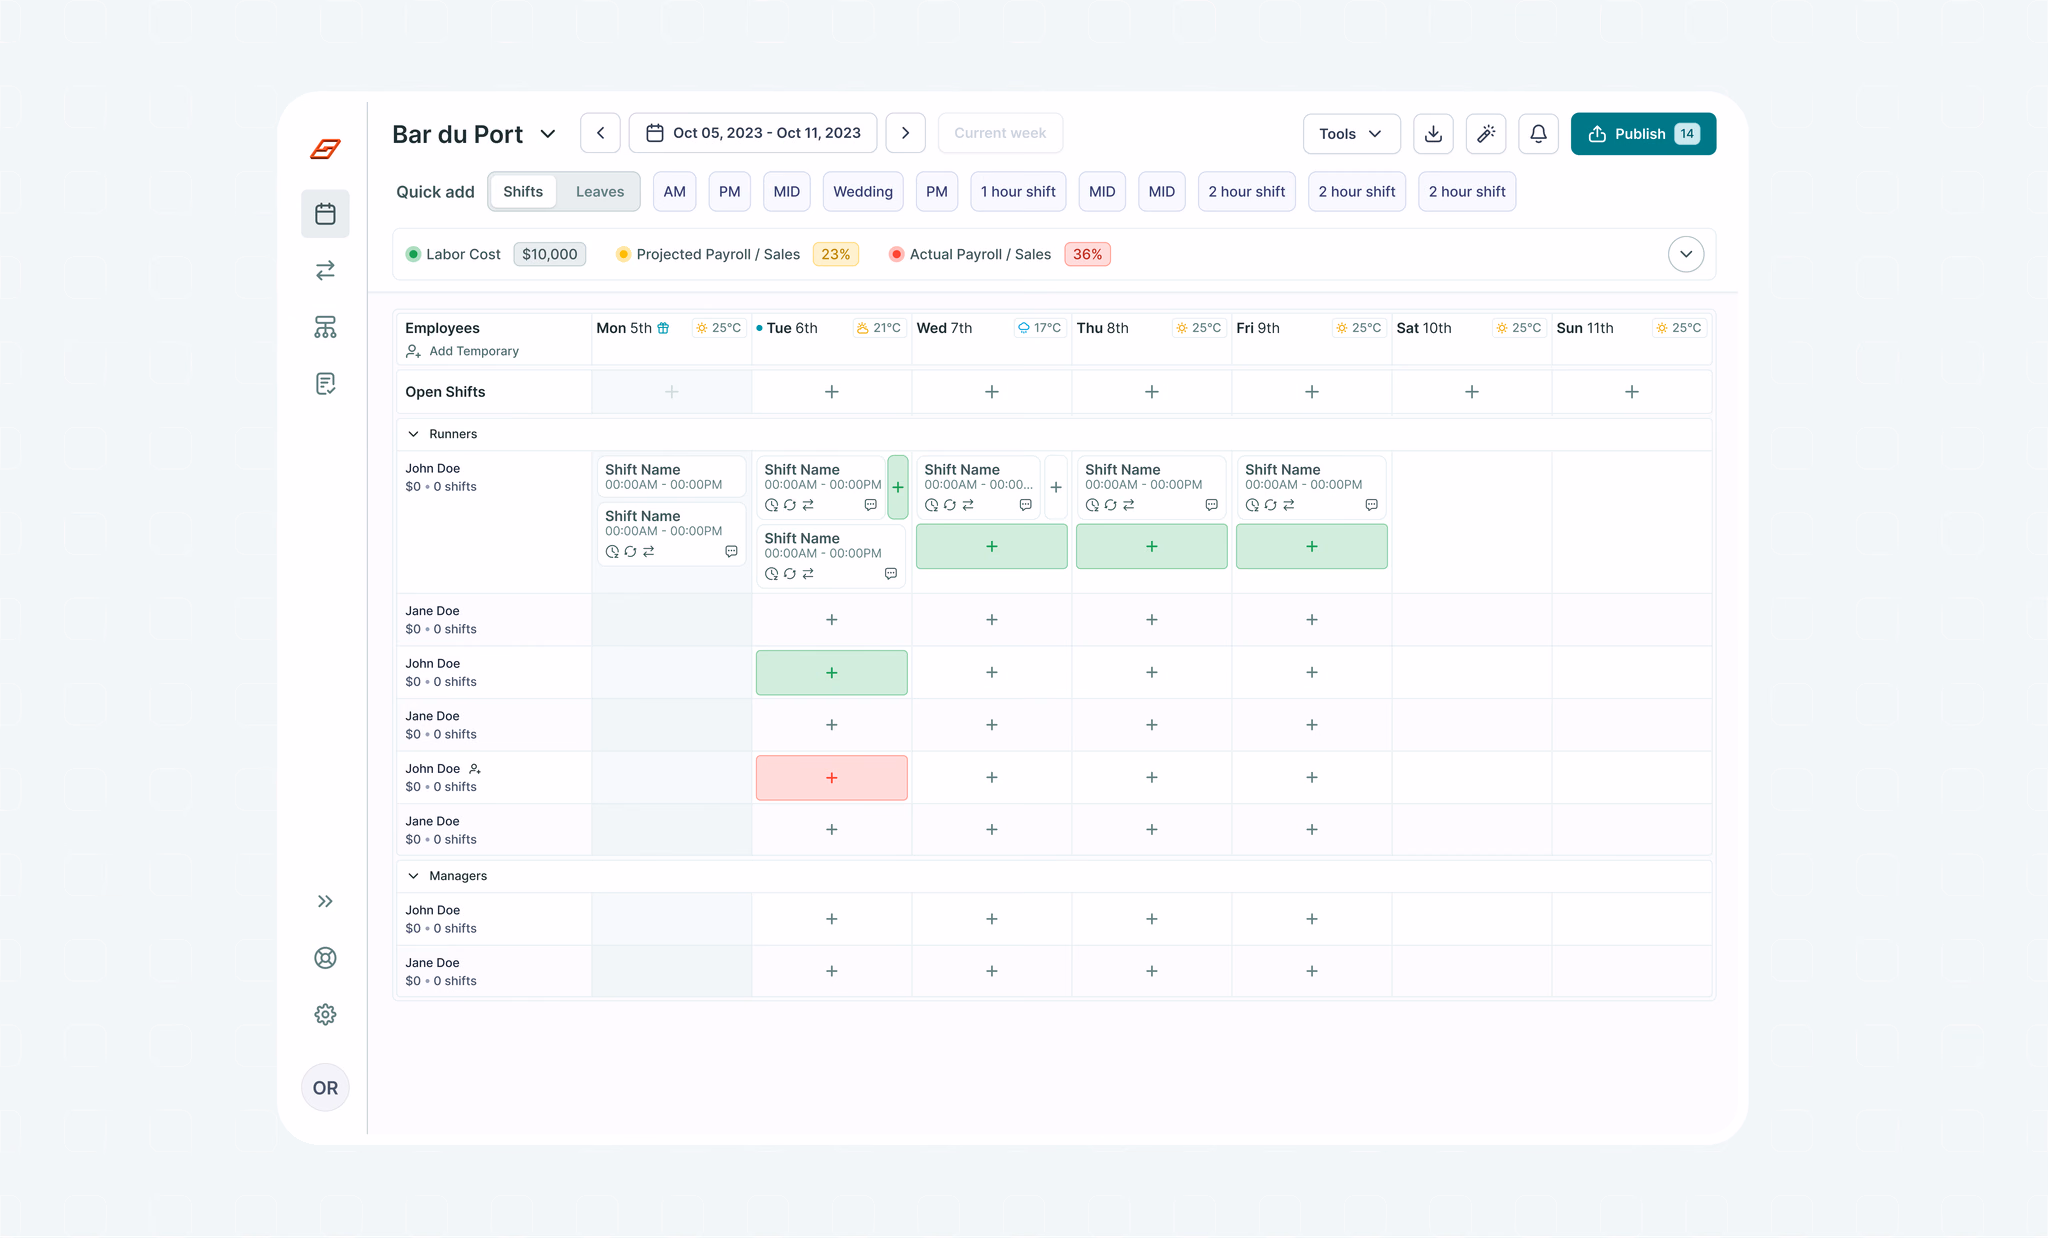Click the OR user avatar

325,1088
